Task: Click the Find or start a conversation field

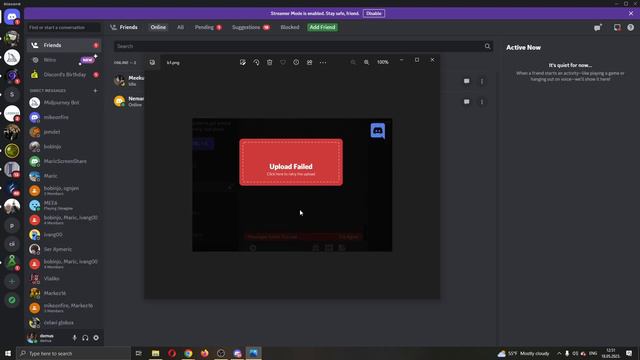Action: click(64, 27)
